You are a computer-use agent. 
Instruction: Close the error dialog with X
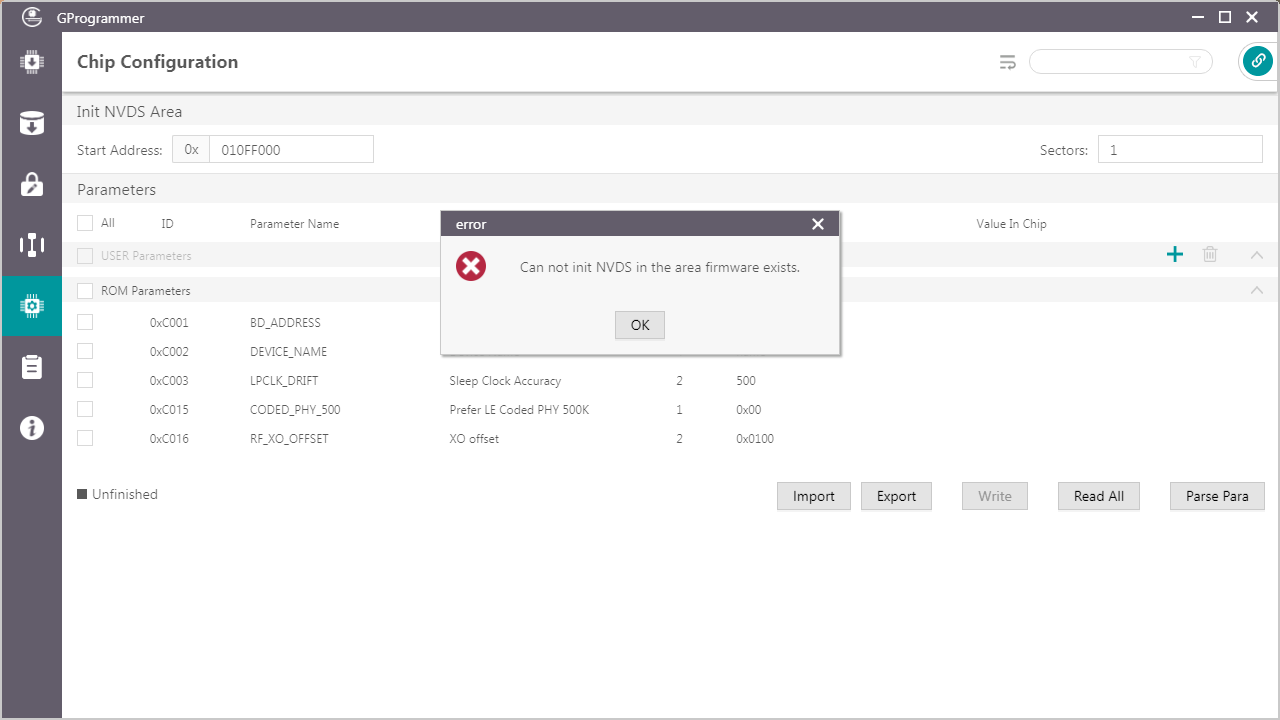[x=818, y=224]
